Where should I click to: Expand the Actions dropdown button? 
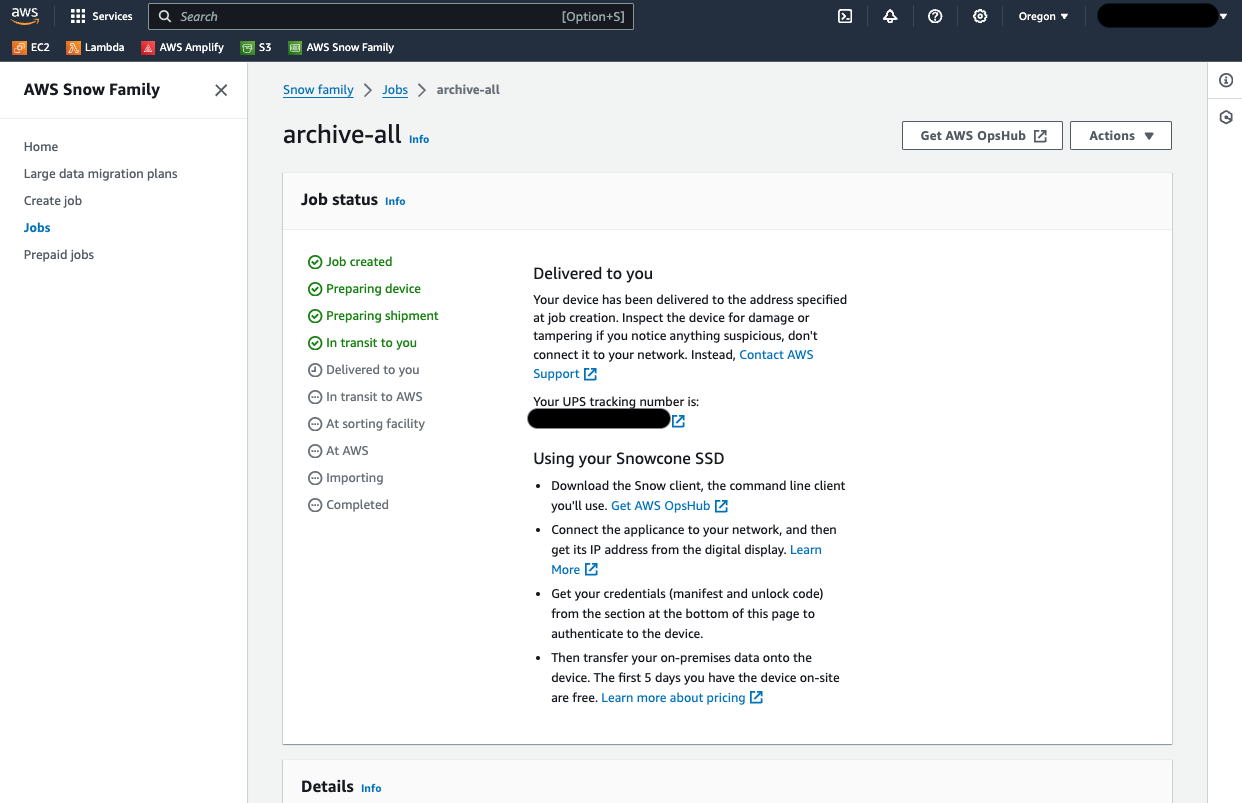pos(1121,136)
